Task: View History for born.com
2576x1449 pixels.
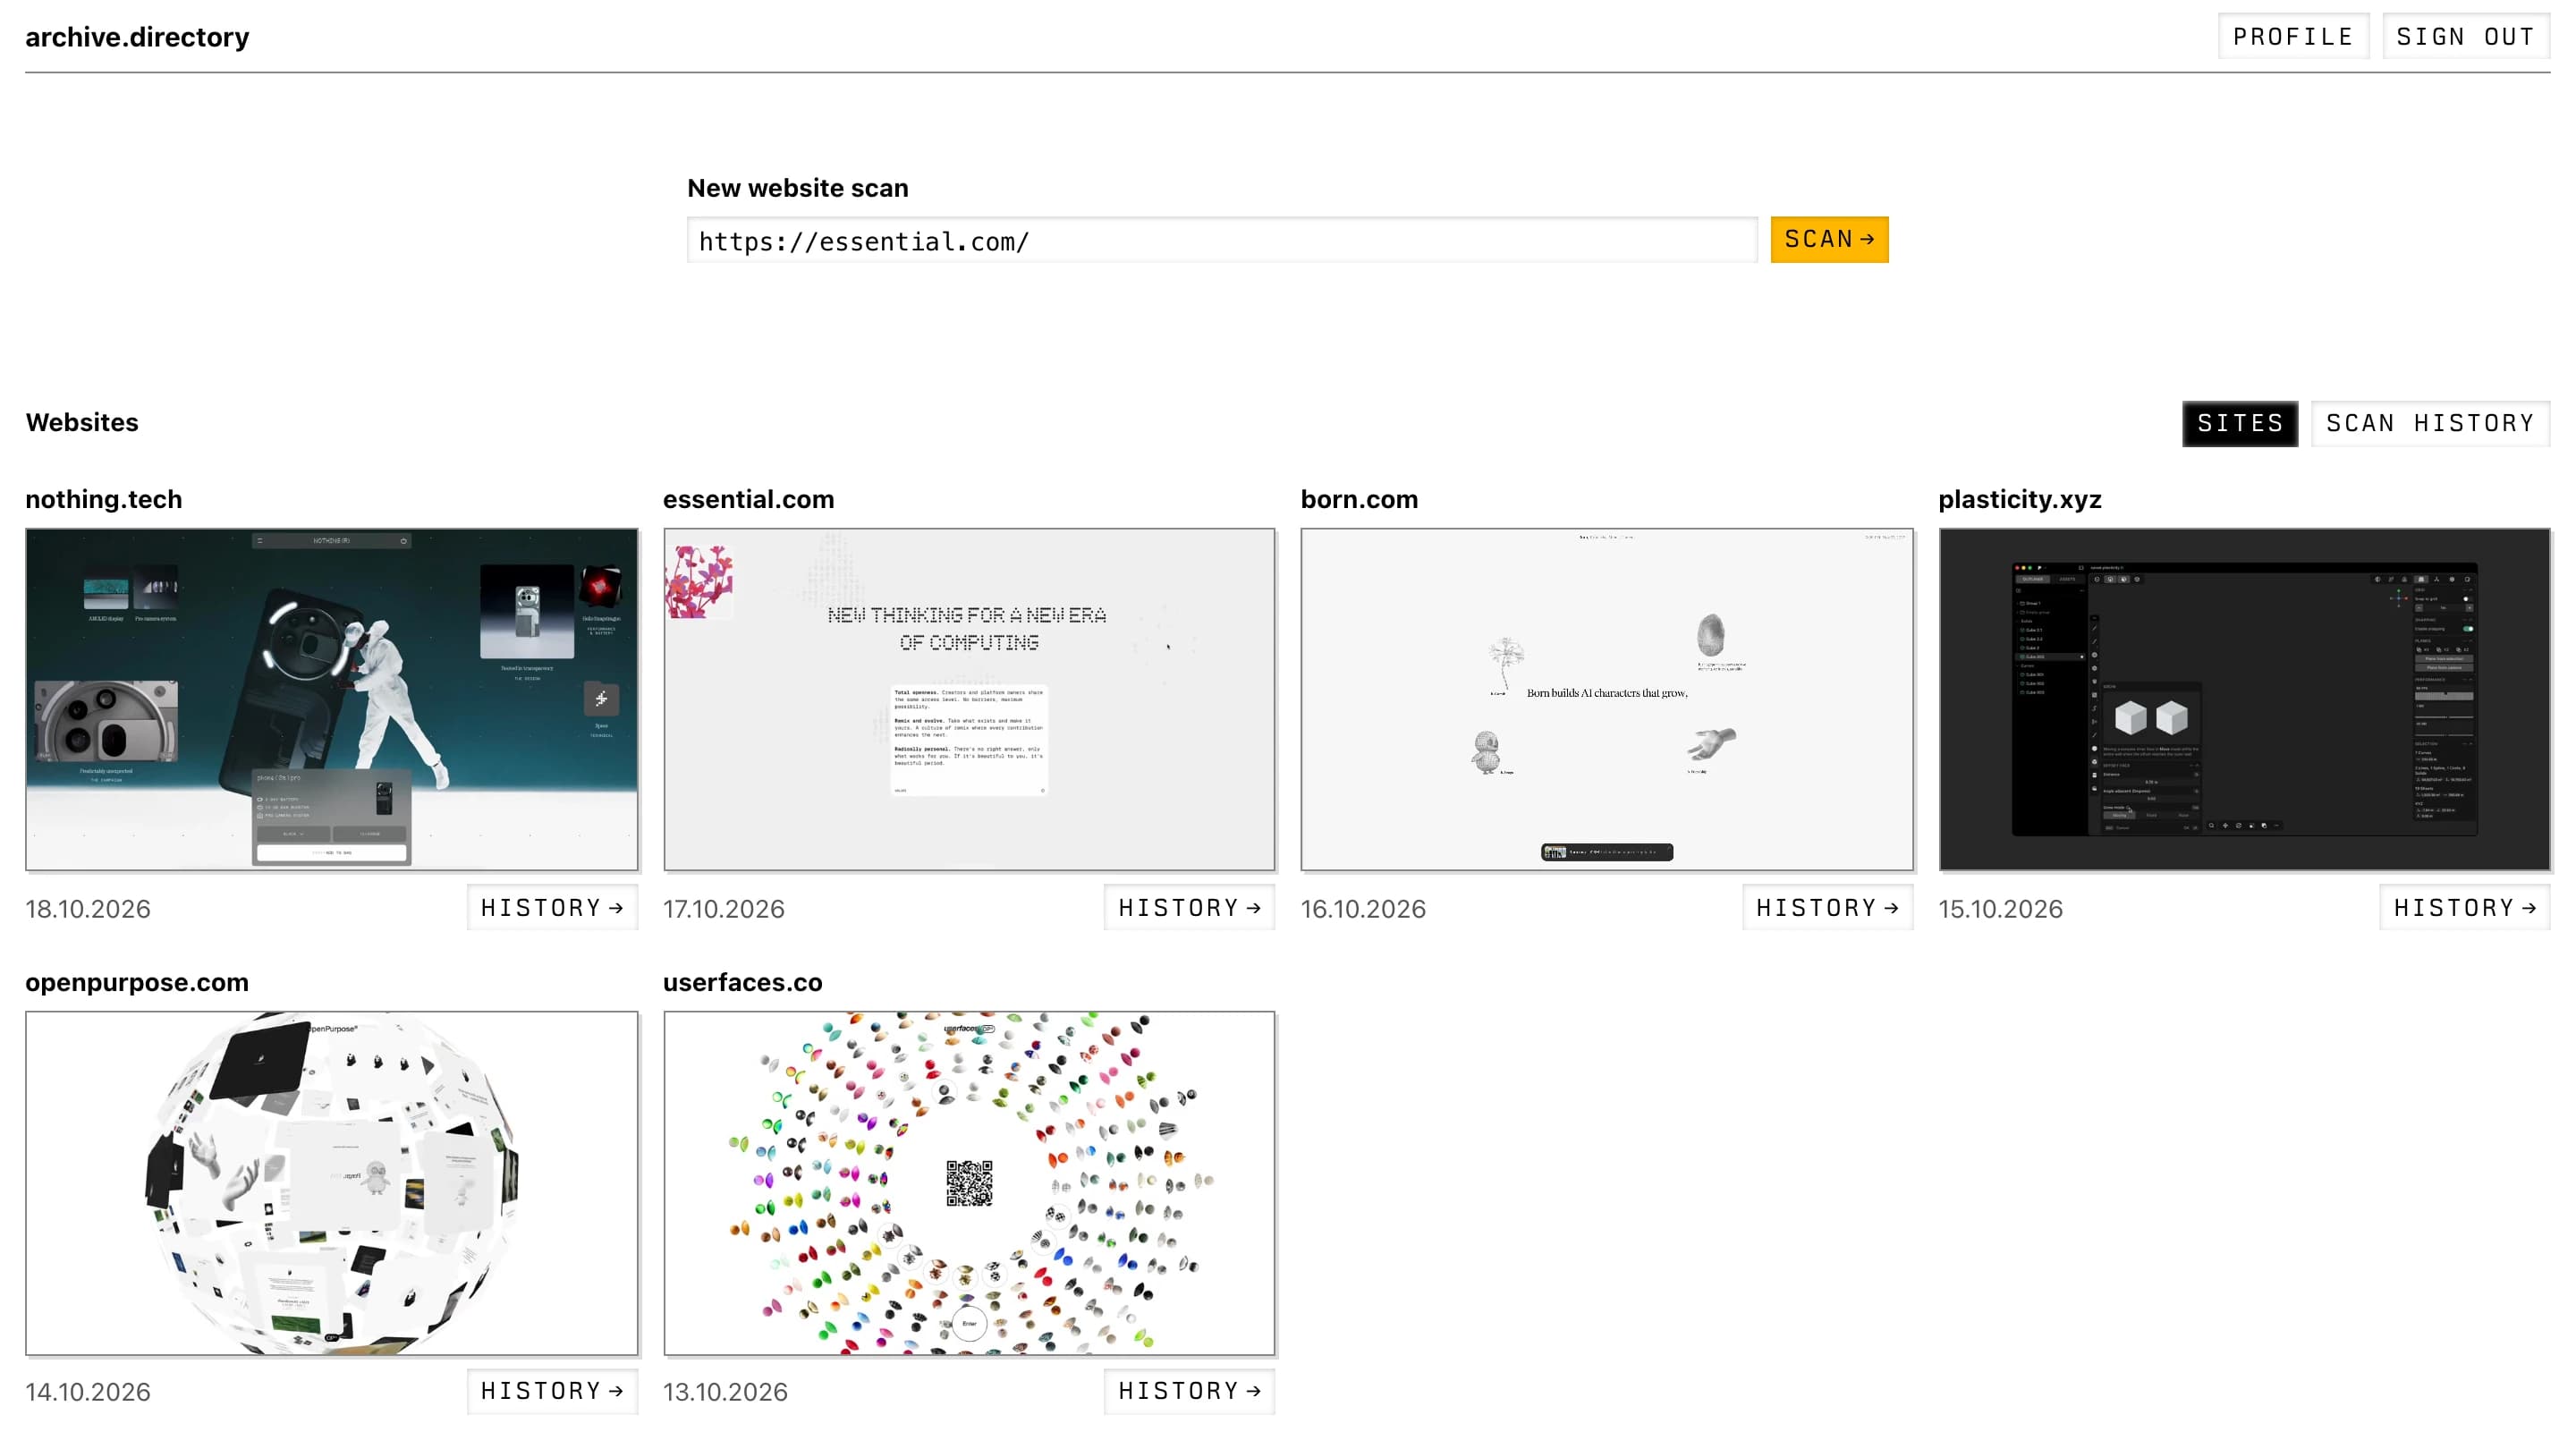Action: click(x=1827, y=907)
